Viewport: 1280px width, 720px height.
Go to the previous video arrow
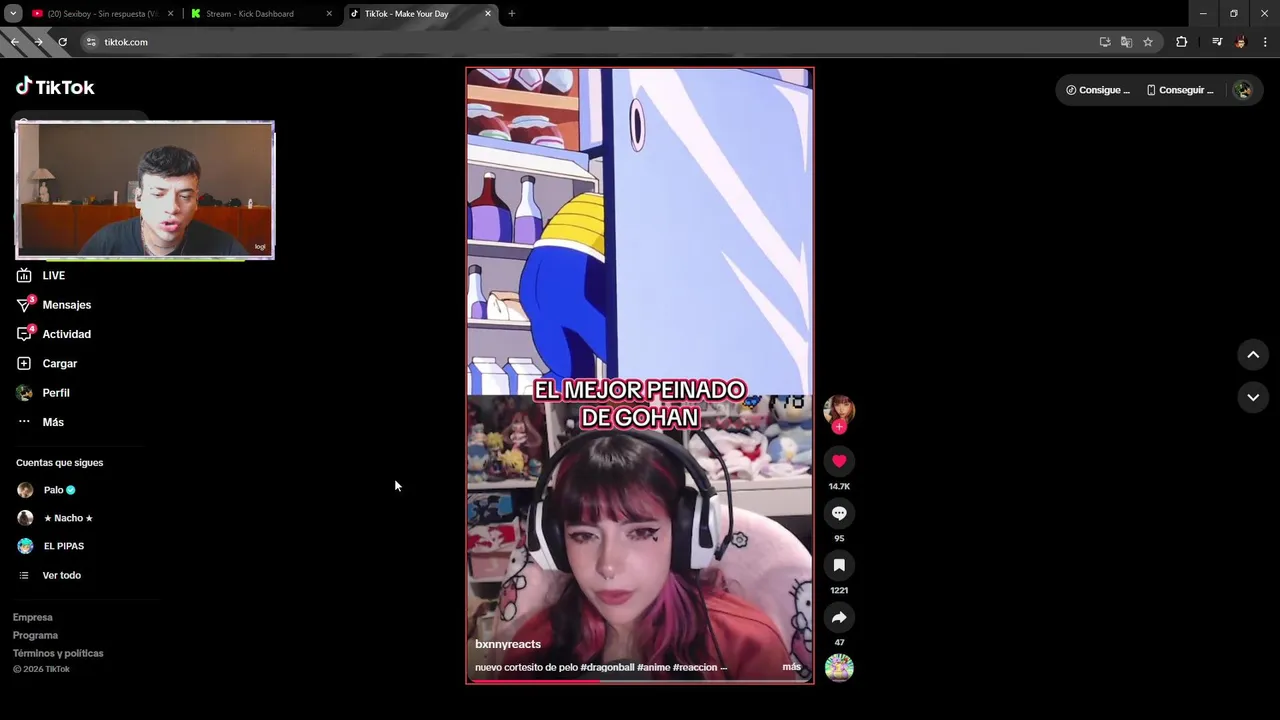(1253, 355)
